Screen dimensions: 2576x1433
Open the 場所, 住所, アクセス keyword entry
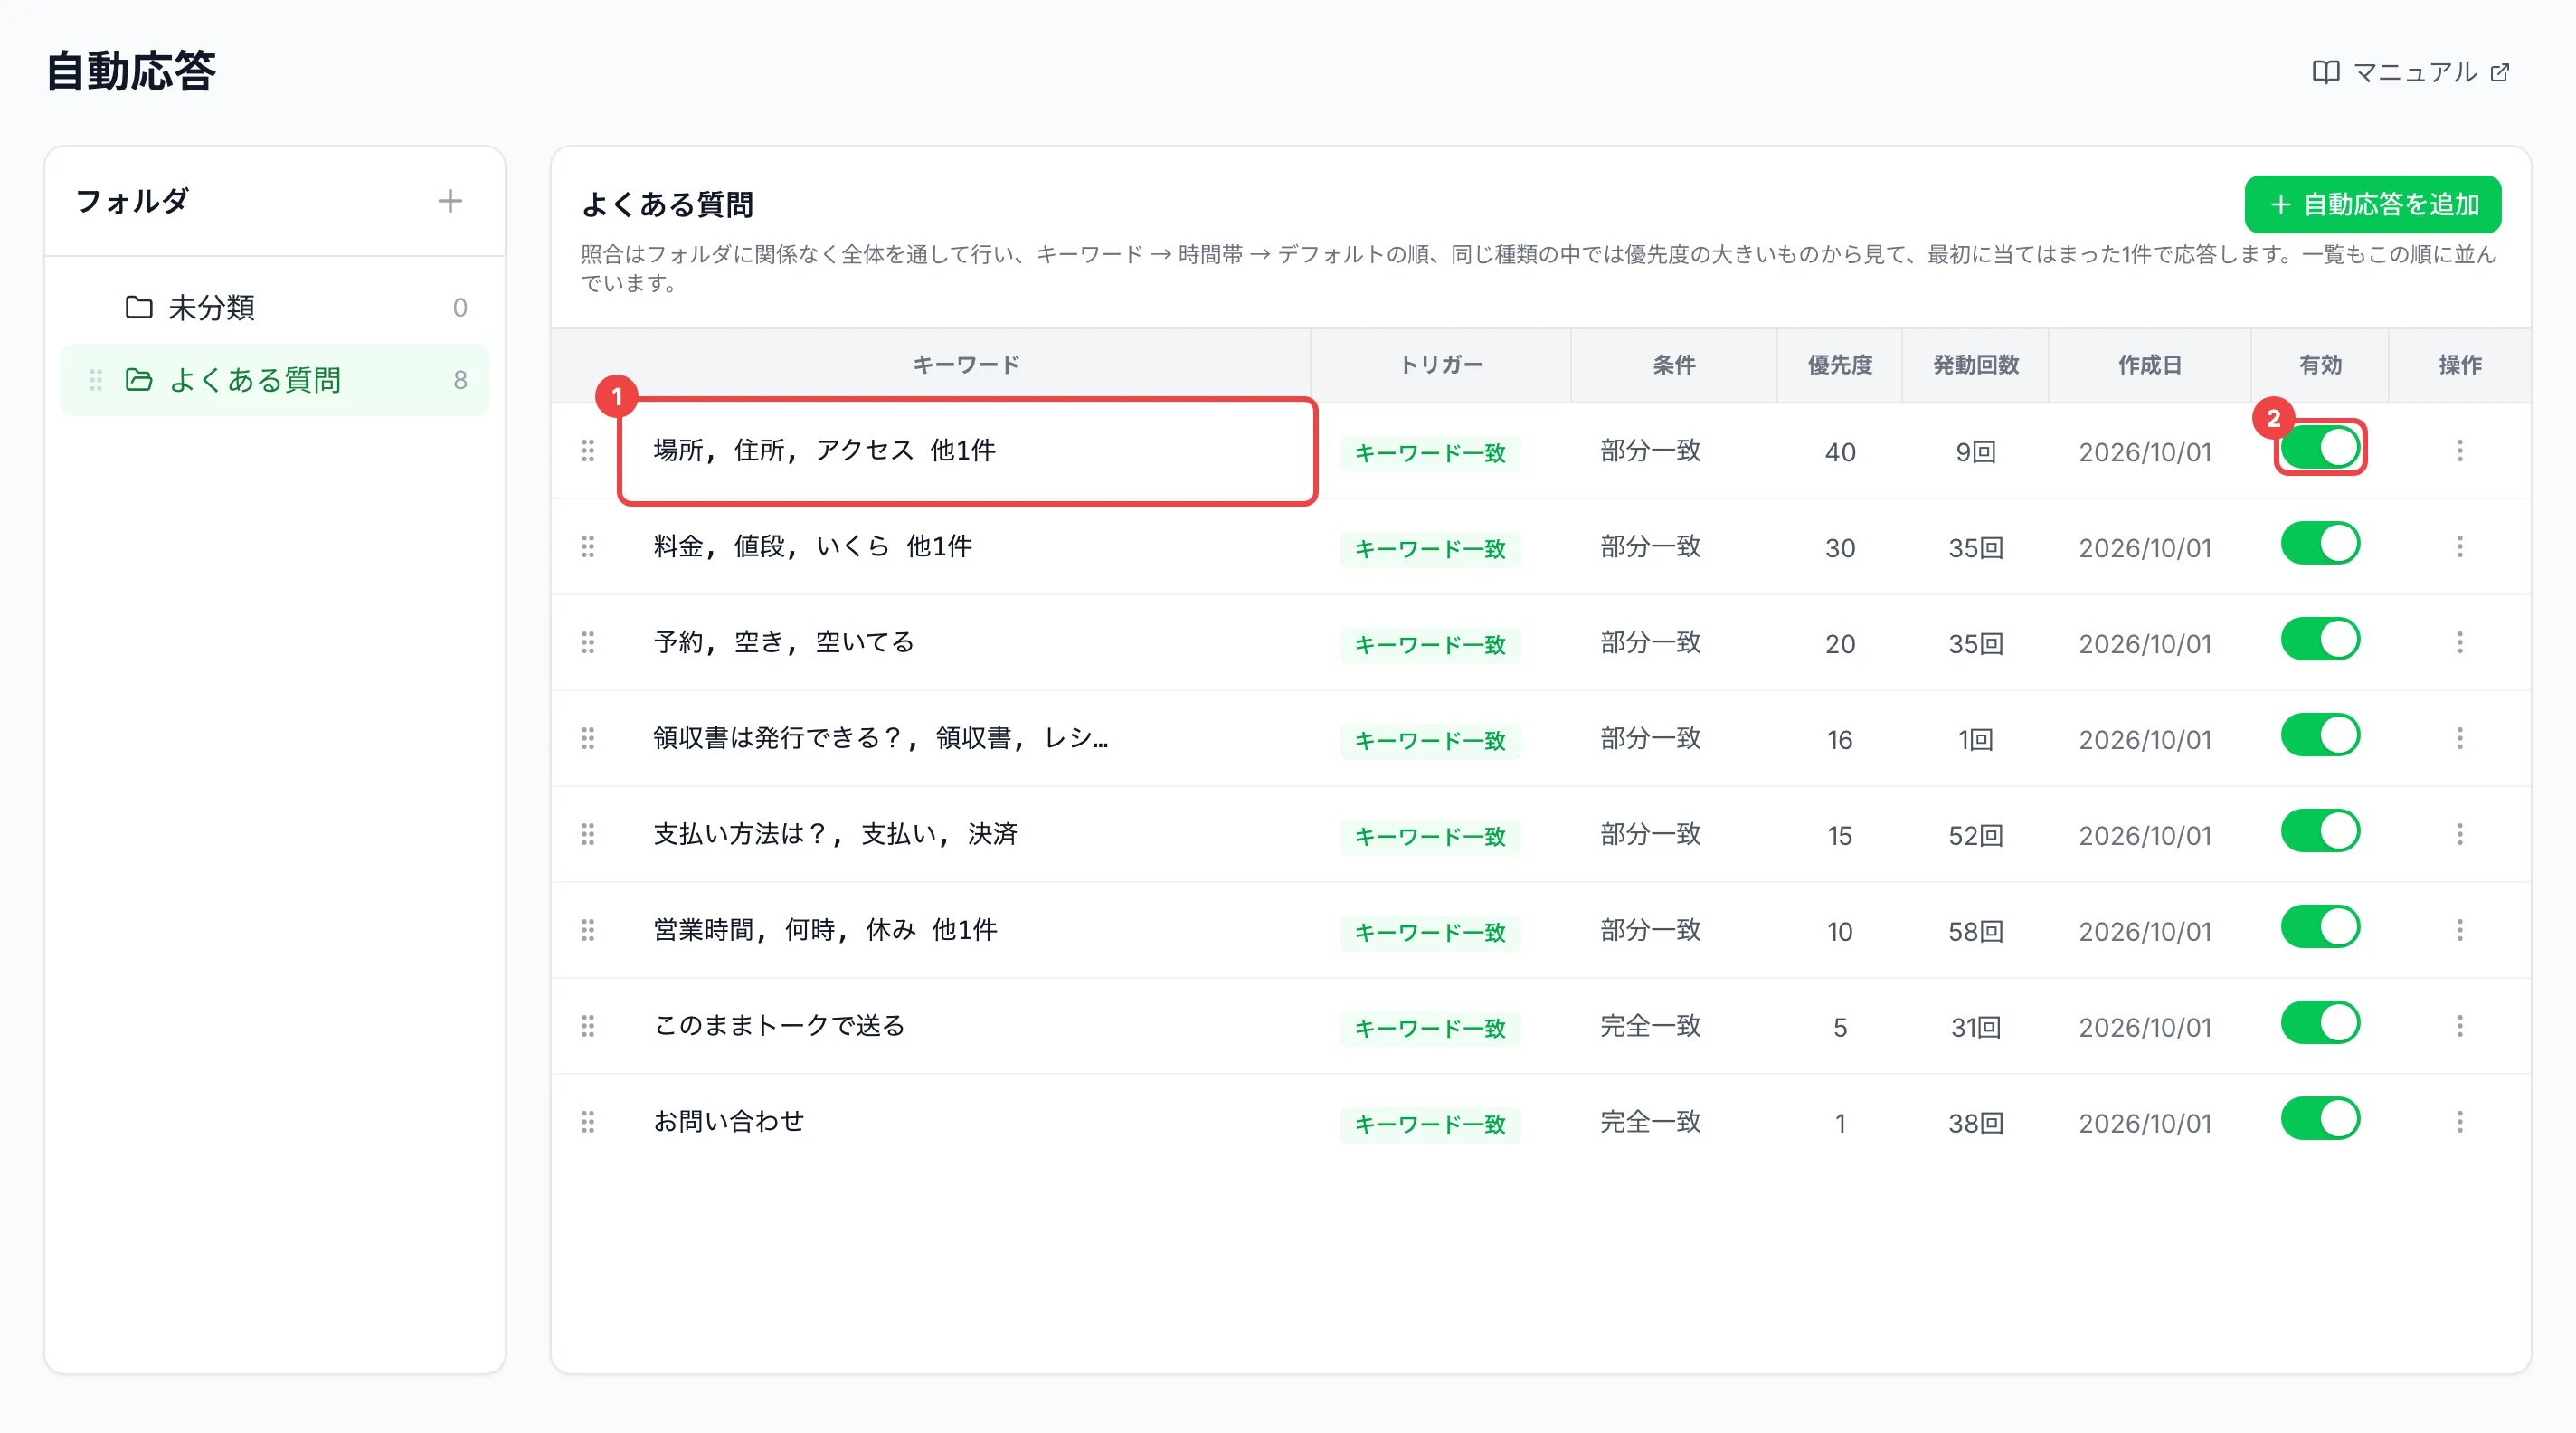point(824,450)
